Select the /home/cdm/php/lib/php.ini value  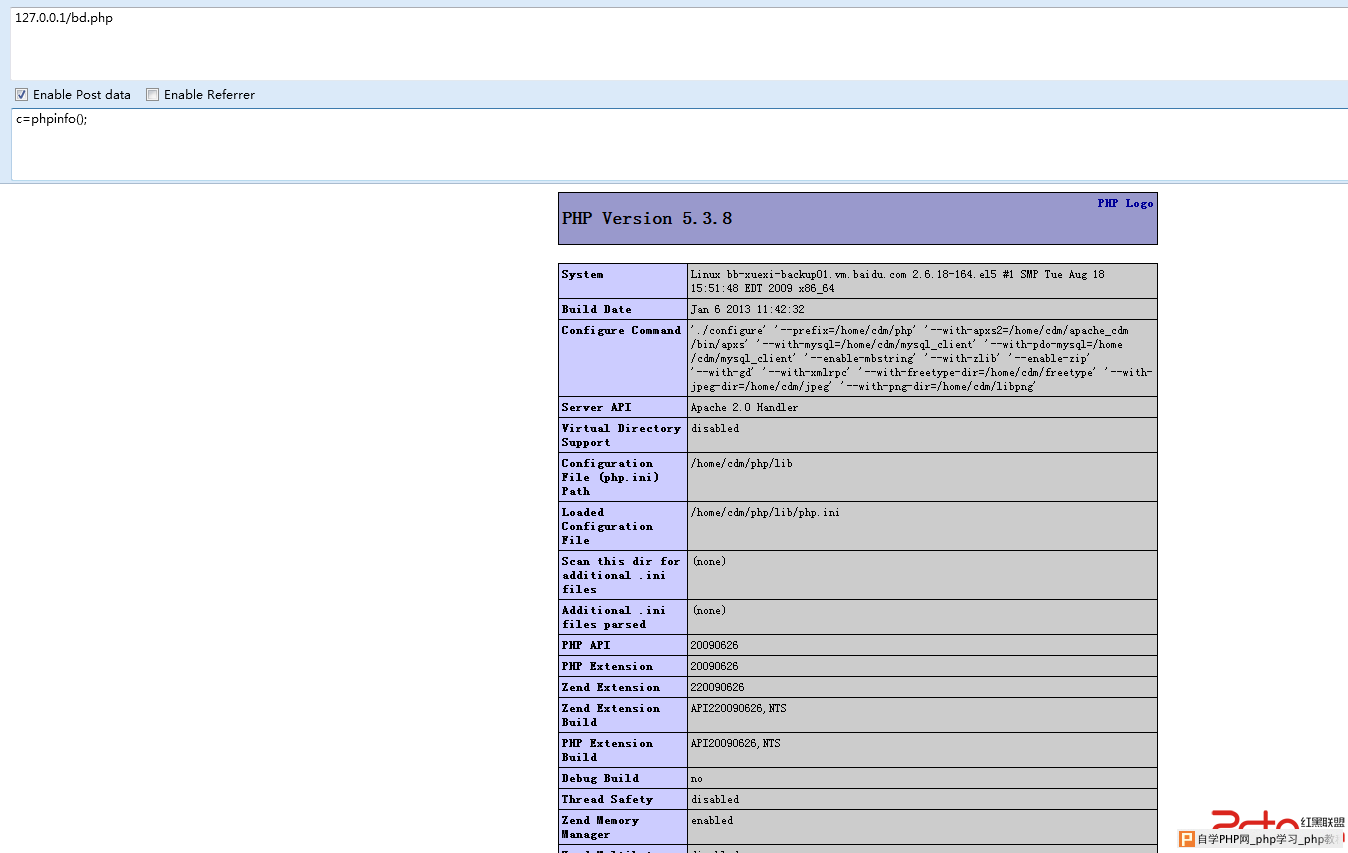click(765, 512)
